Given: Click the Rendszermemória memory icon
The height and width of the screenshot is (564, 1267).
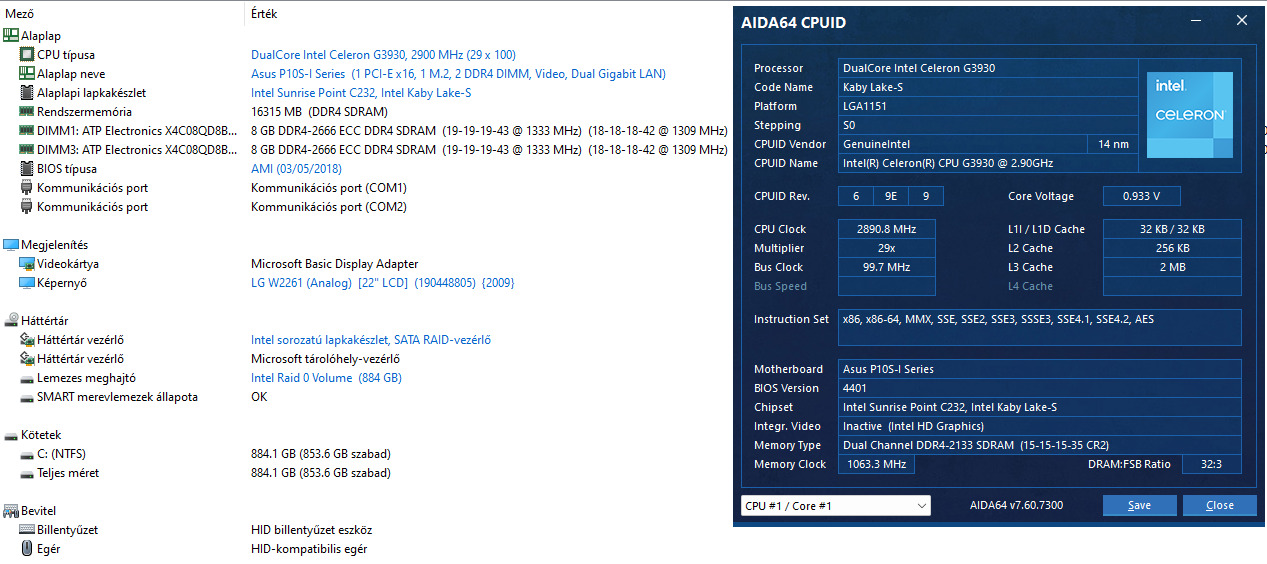Looking at the screenshot, I should click(x=27, y=112).
